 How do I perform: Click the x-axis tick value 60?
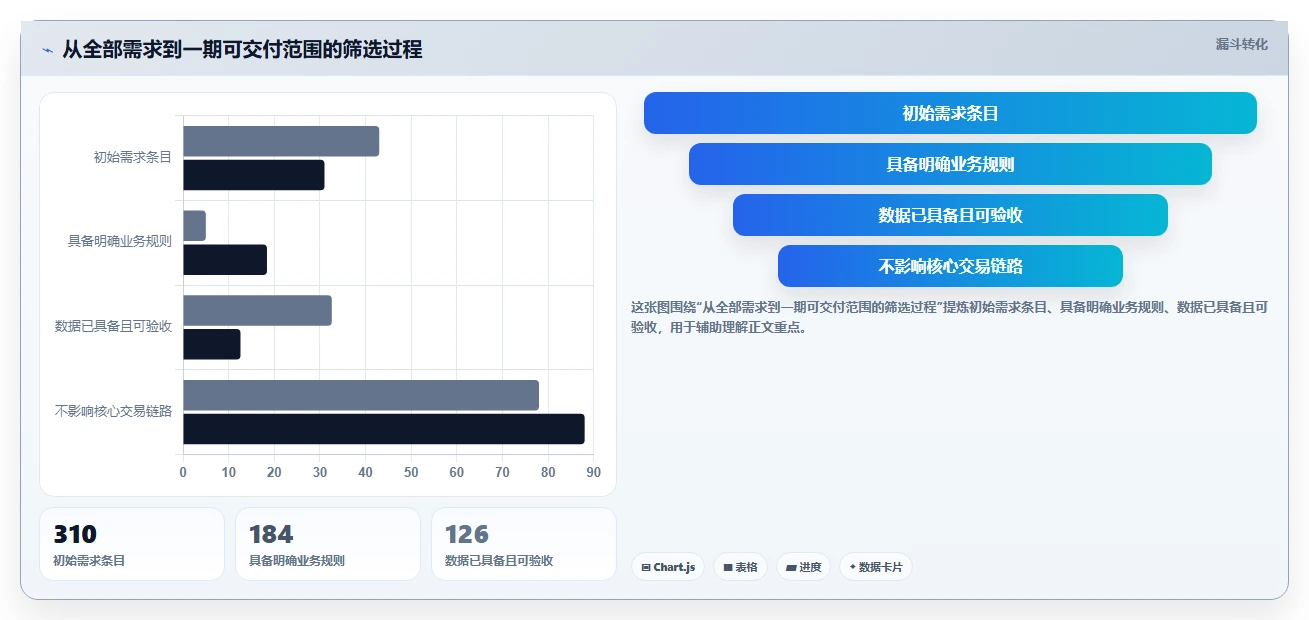pyautogui.click(x=457, y=473)
